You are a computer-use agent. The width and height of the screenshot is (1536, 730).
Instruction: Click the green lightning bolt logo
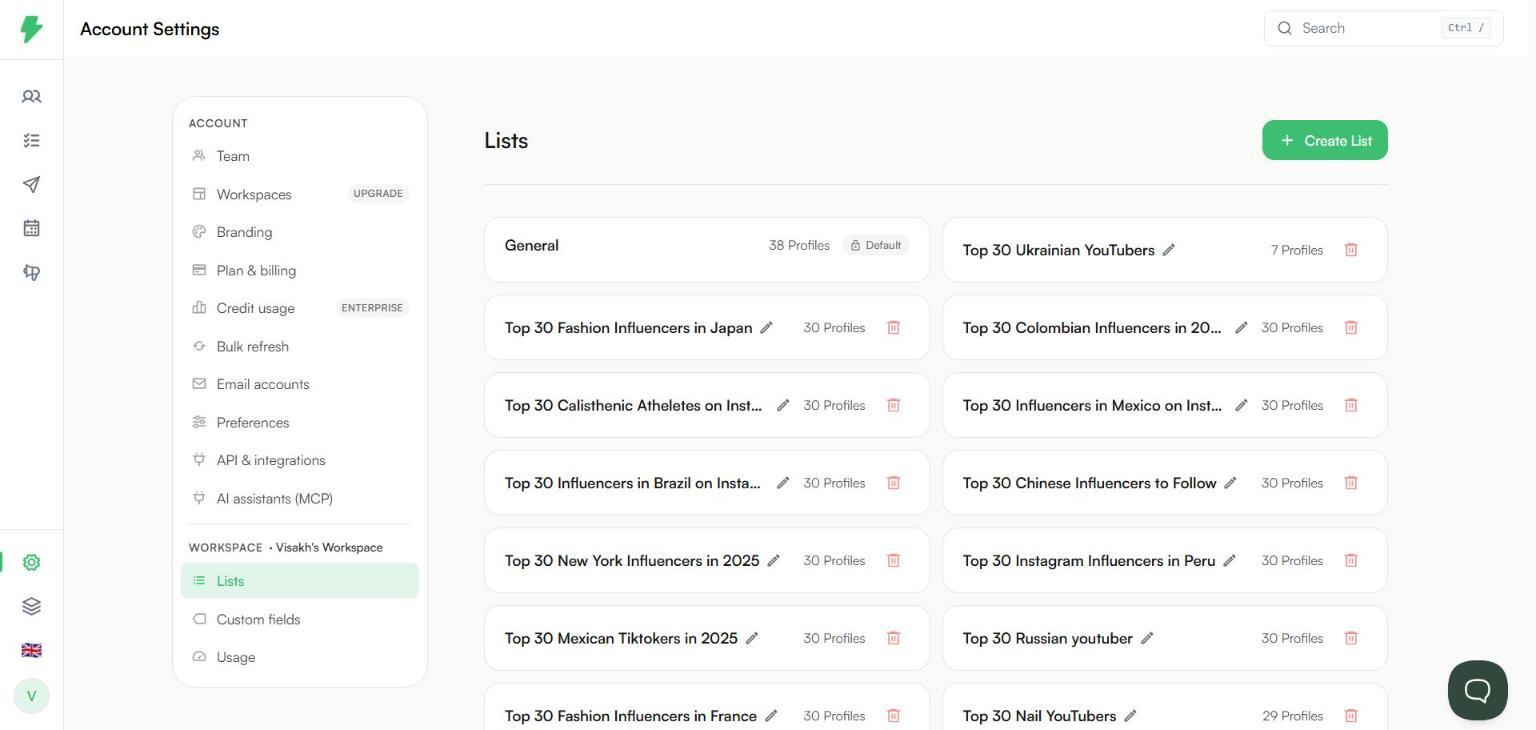(x=32, y=29)
